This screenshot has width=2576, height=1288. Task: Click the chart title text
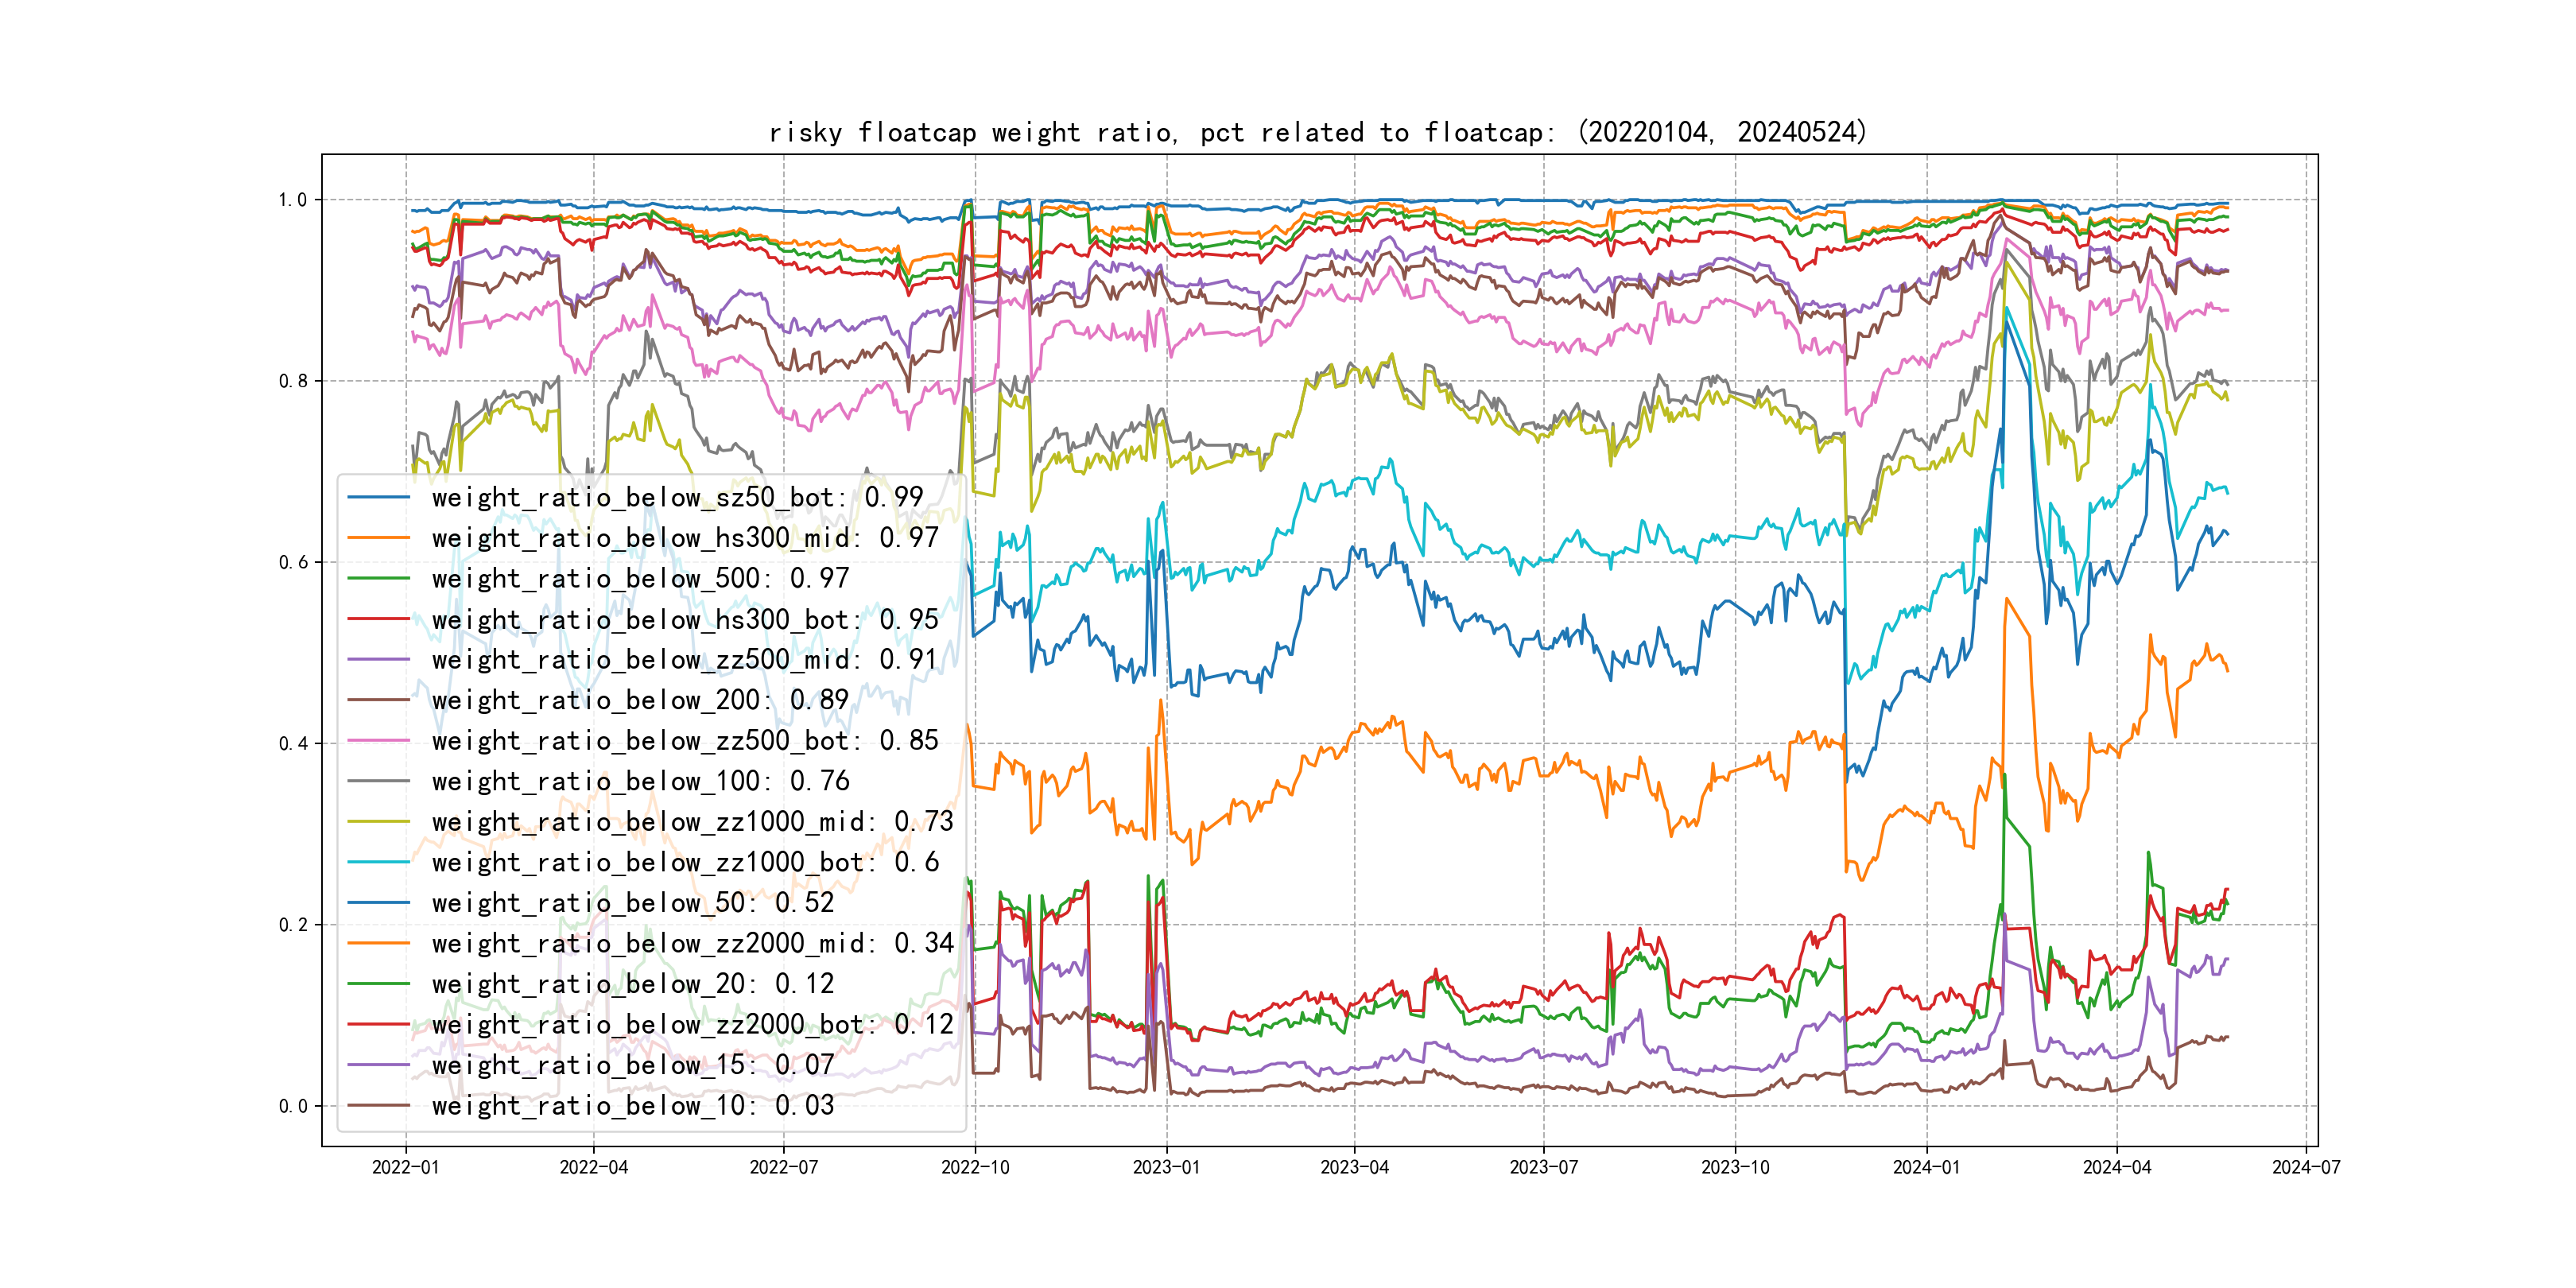pos(1317,133)
